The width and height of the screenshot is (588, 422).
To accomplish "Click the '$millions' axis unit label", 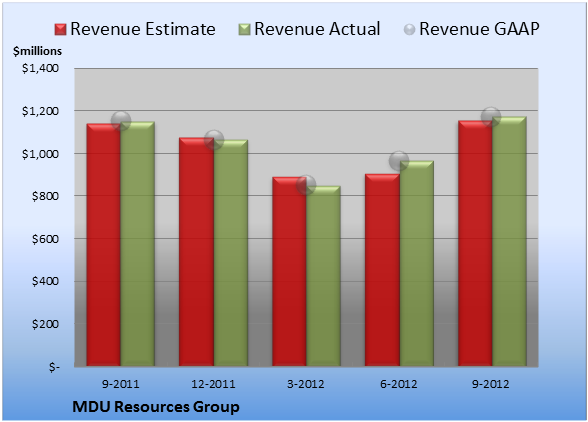I will [38, 51].
